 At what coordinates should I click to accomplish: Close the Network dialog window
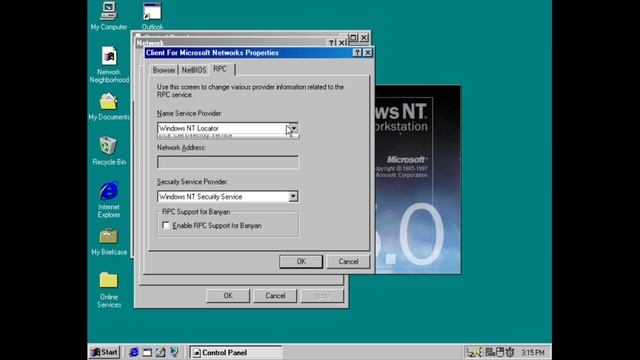pyautogui.click(x=342, y=42)
